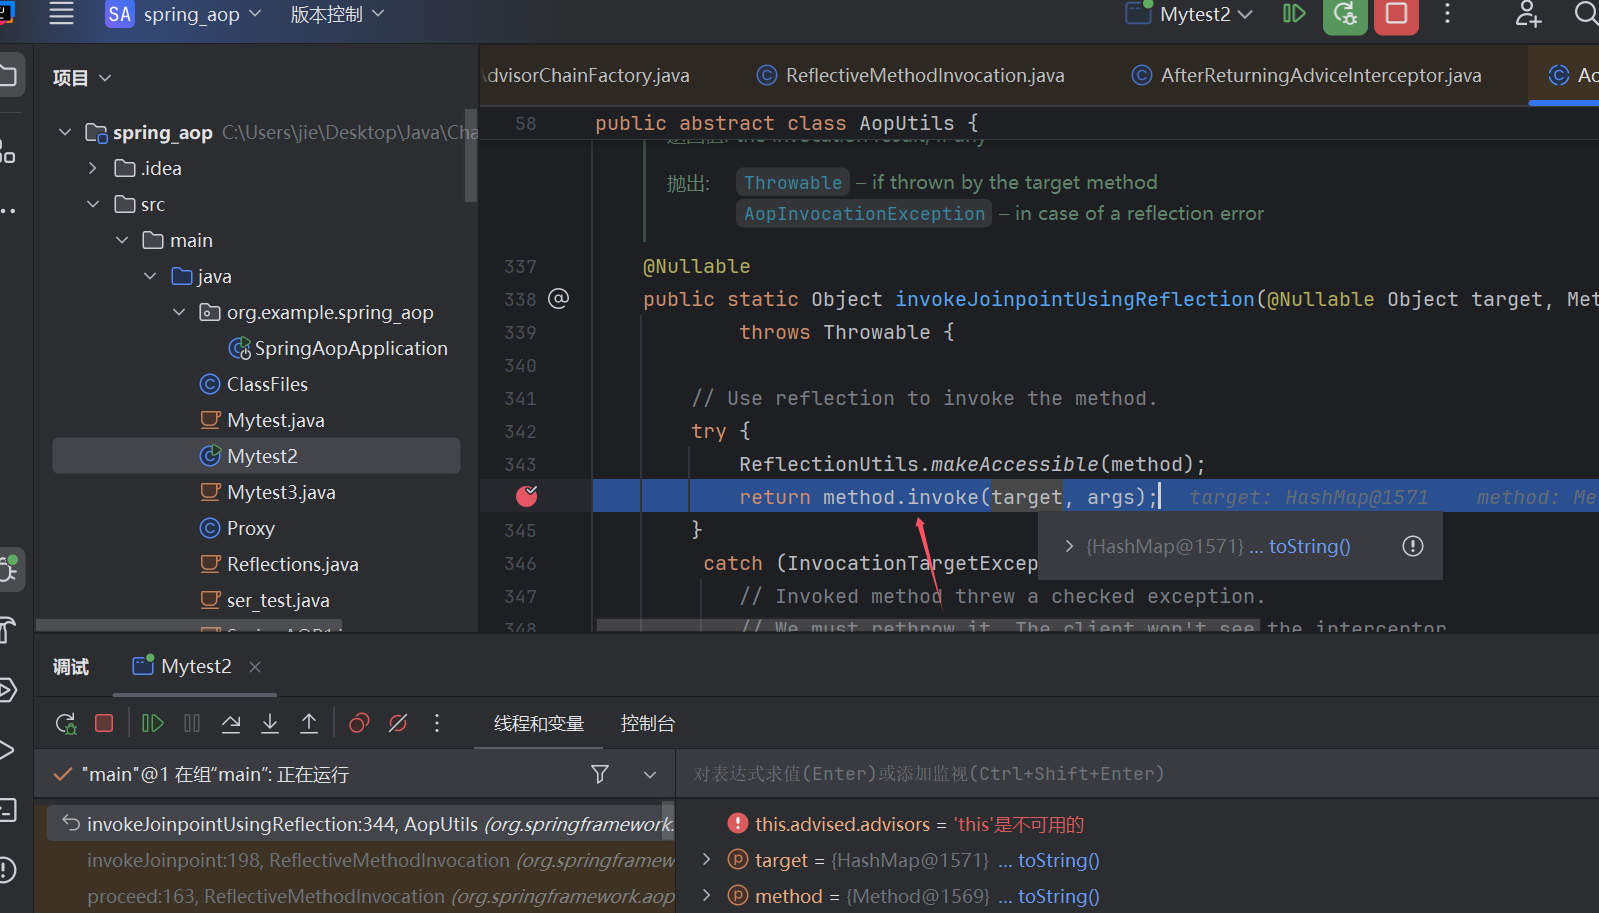Image resolution: width=1599 pixels, height=913 pixels.
Task: Select the Proxy class
Action: coord(238,528)
